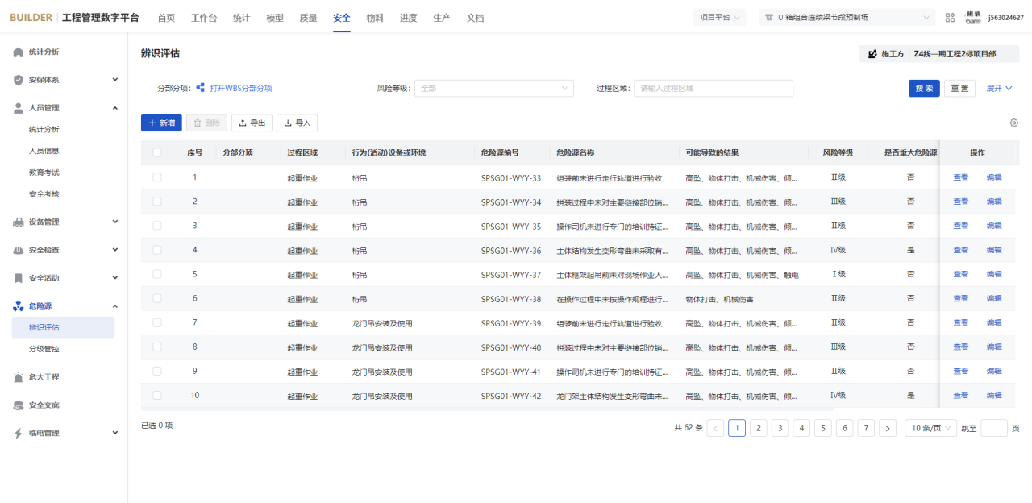Click the 导入 import button
1032x503 pixels.
tap(297, 122)
